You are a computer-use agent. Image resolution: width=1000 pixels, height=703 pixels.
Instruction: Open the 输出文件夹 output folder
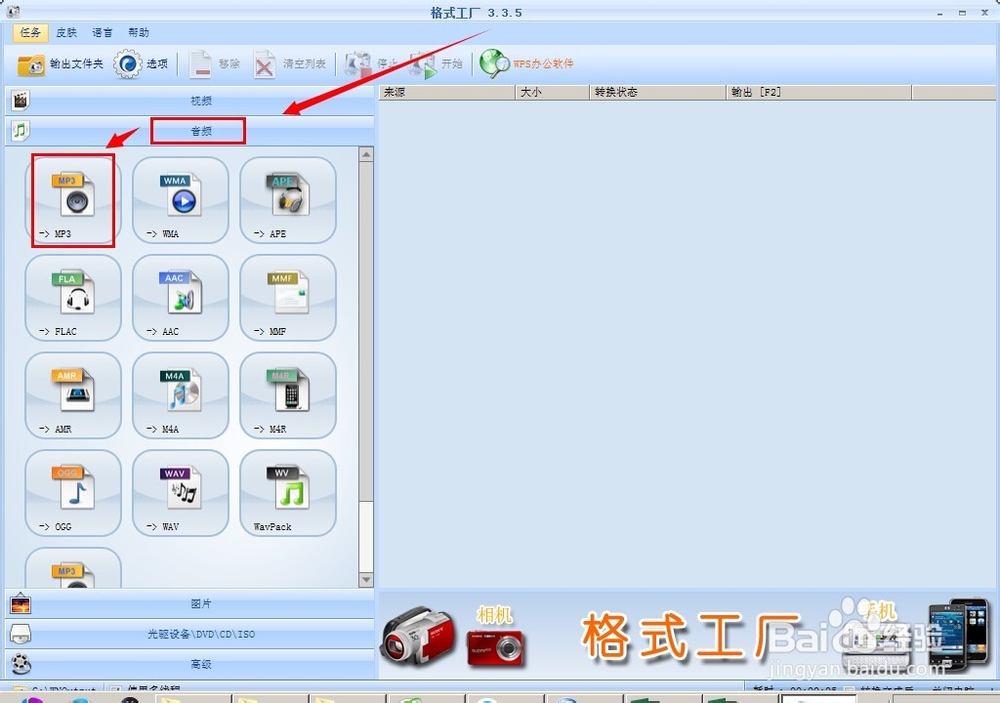click(55, 63)
